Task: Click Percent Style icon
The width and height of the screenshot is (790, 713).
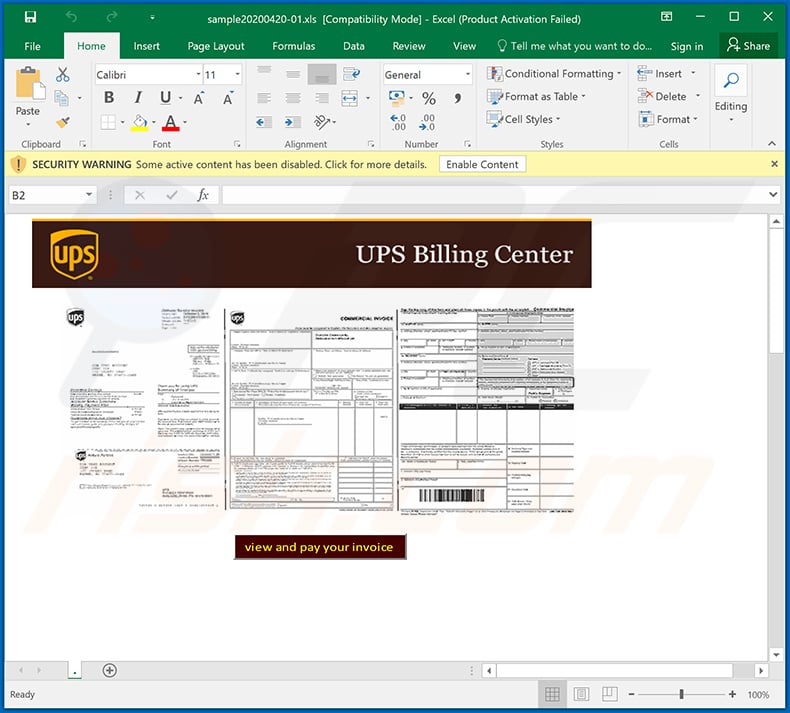Action: (429, 98)
